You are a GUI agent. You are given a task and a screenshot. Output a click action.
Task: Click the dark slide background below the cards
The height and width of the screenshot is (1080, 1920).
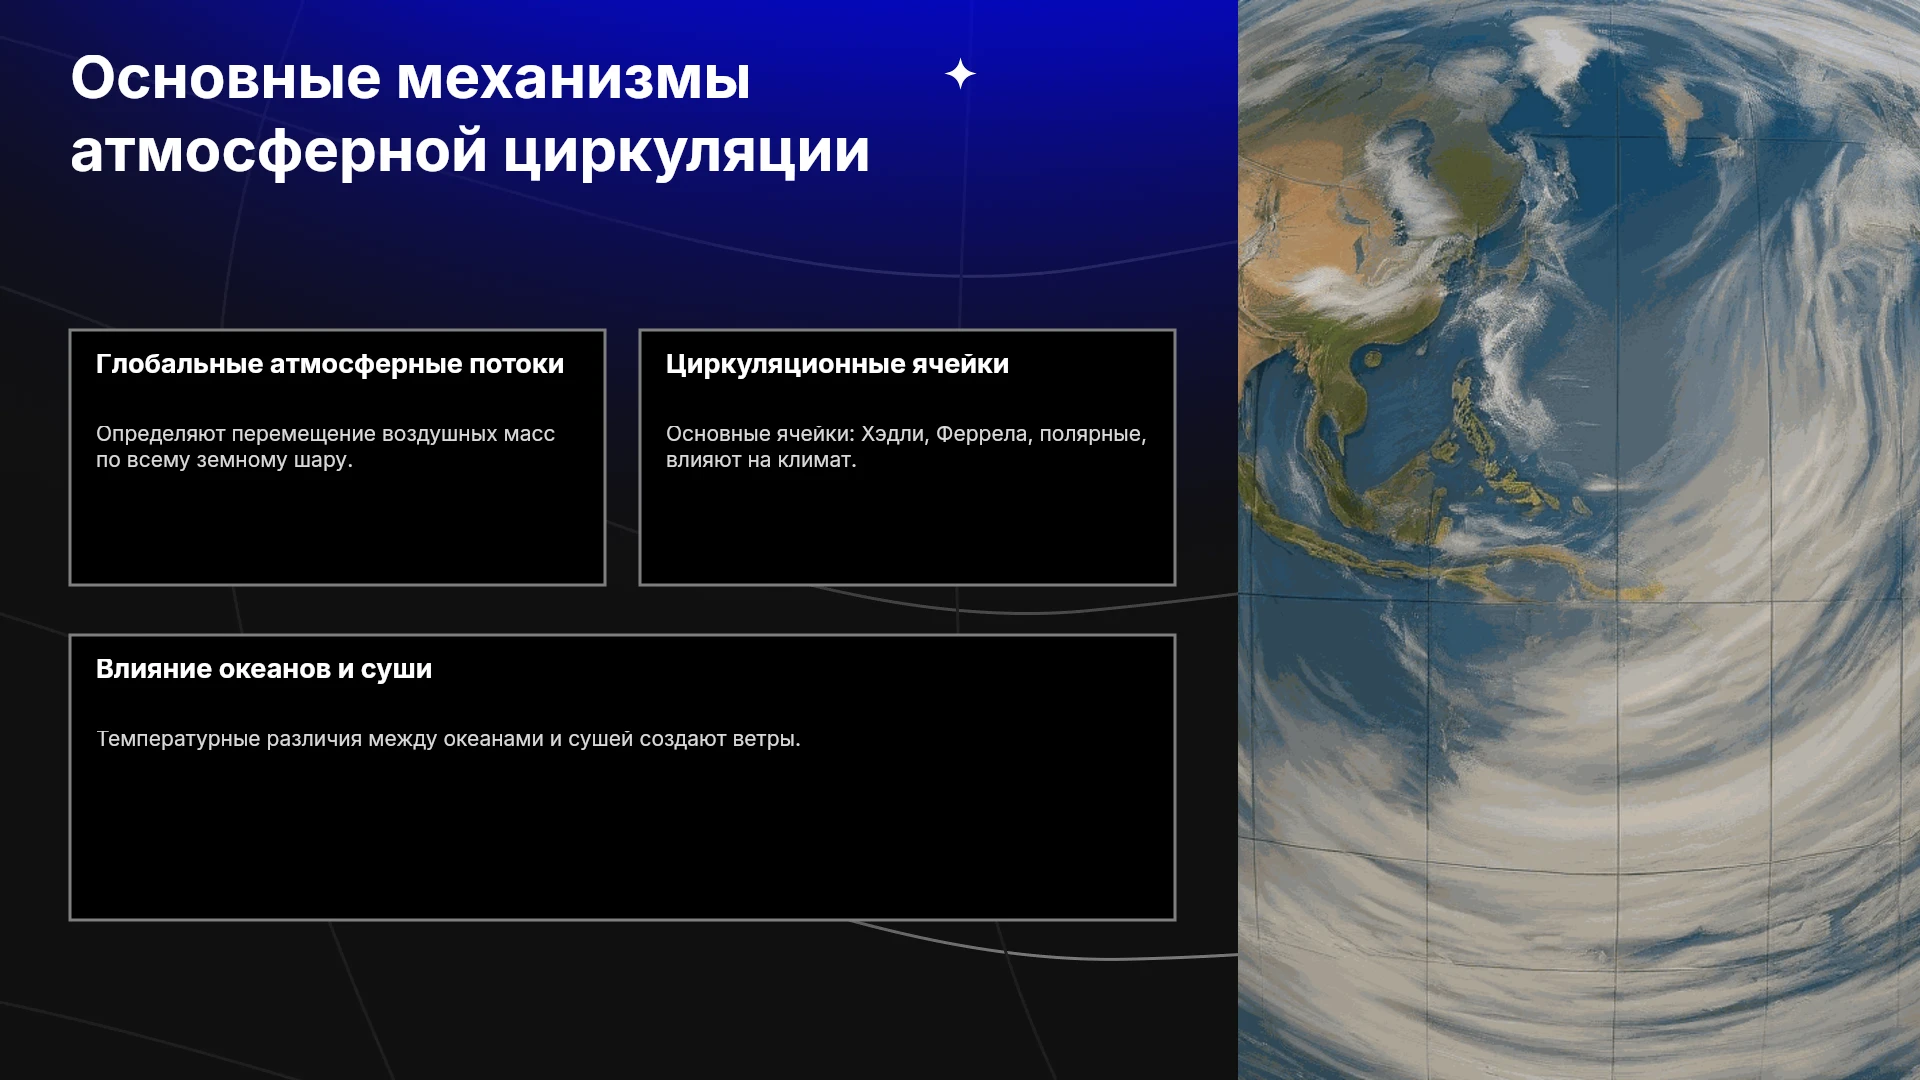pyautogui.click(x=600, y=1000)
